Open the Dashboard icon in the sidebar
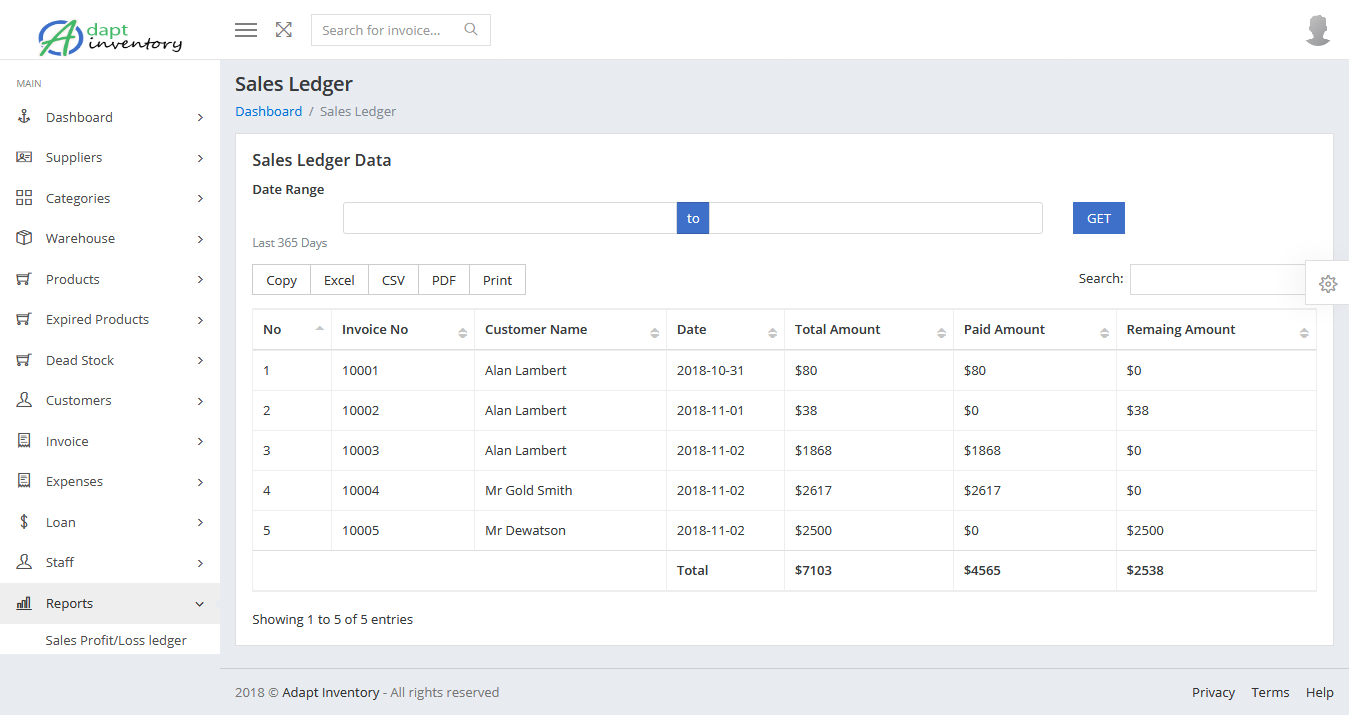The height and width of the screenshot is (715, 1349). point(24,116)
